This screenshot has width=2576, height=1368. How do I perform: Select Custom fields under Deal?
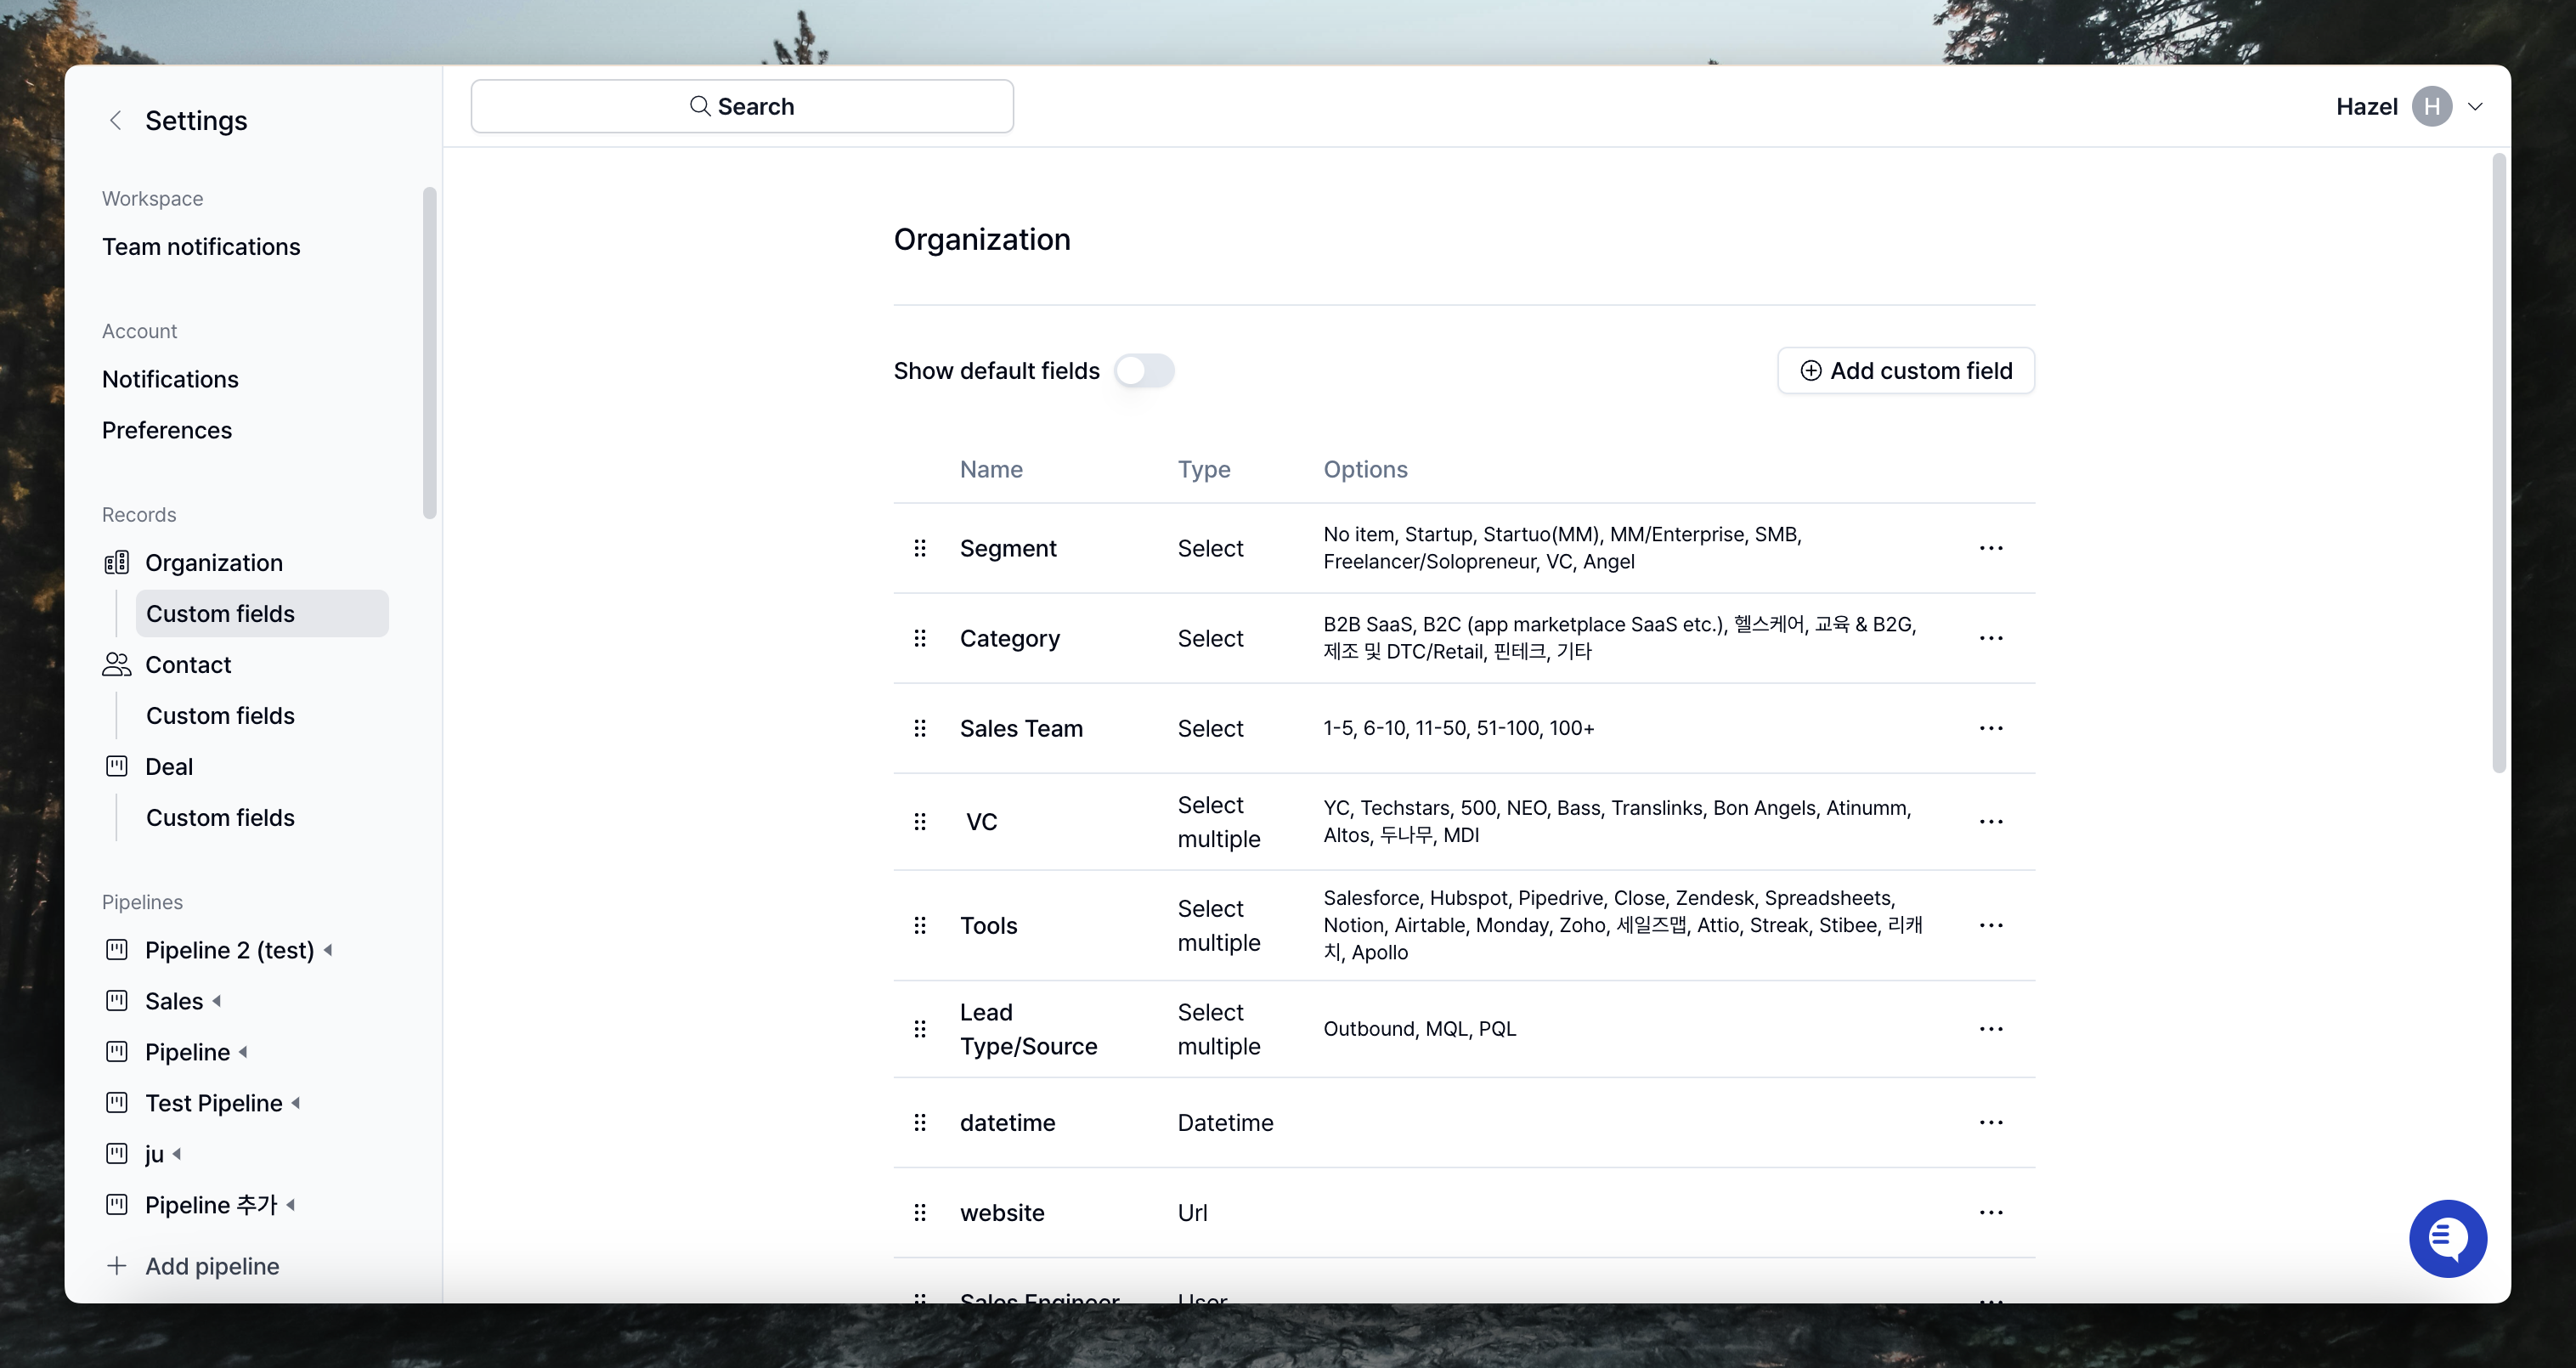pyautogui.click(x=220, y=818)
